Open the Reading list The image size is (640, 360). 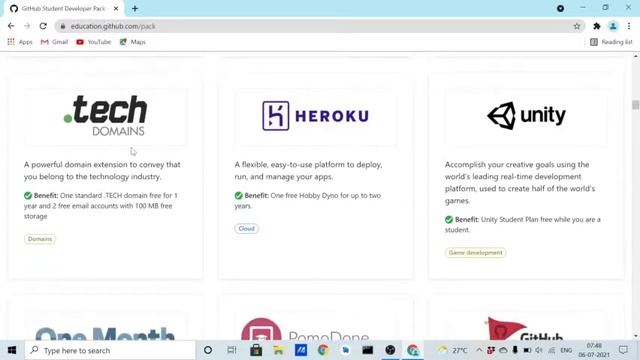coord(611,42)
